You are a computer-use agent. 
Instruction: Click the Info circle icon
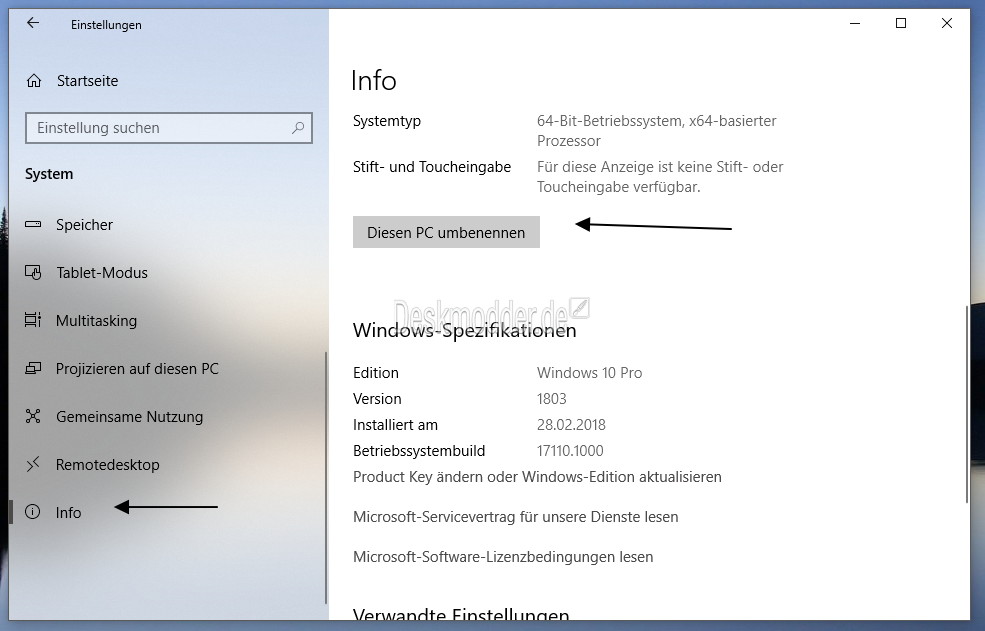click(33, 512)
